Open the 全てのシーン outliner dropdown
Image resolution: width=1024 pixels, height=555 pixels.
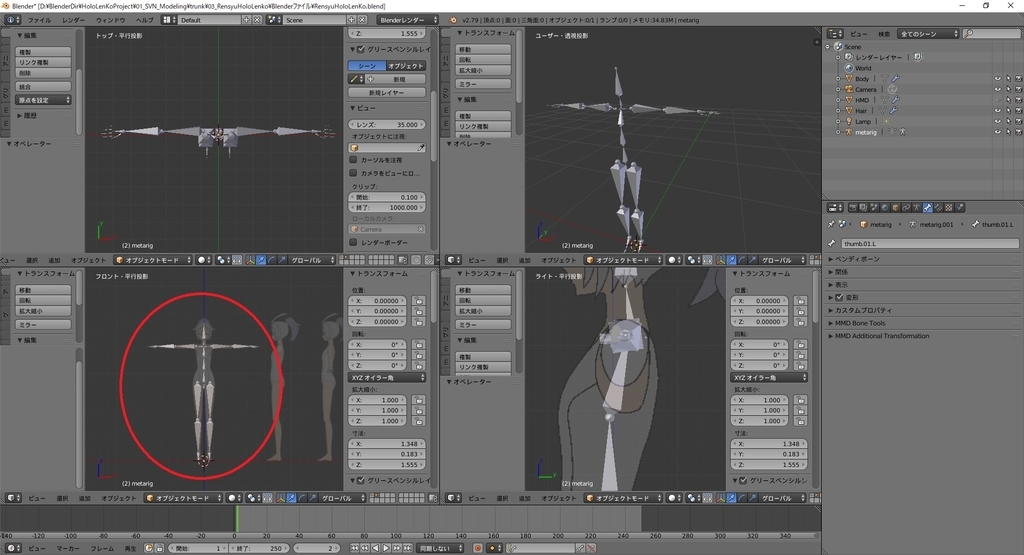pos(928,33)
